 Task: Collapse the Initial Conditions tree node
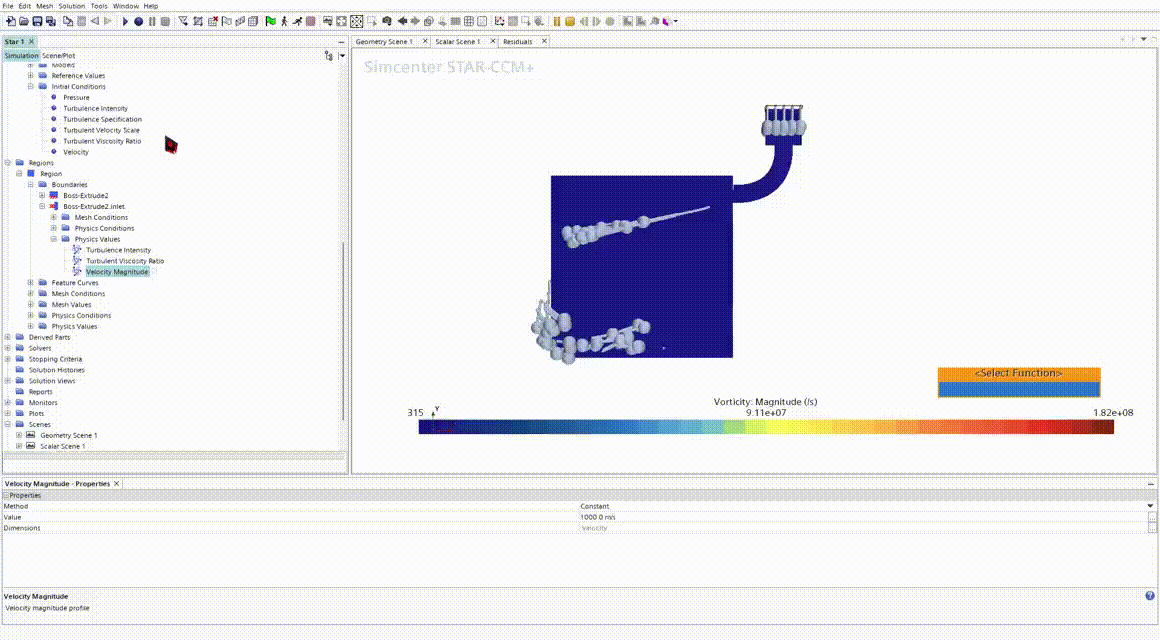(x=30, y=87)
